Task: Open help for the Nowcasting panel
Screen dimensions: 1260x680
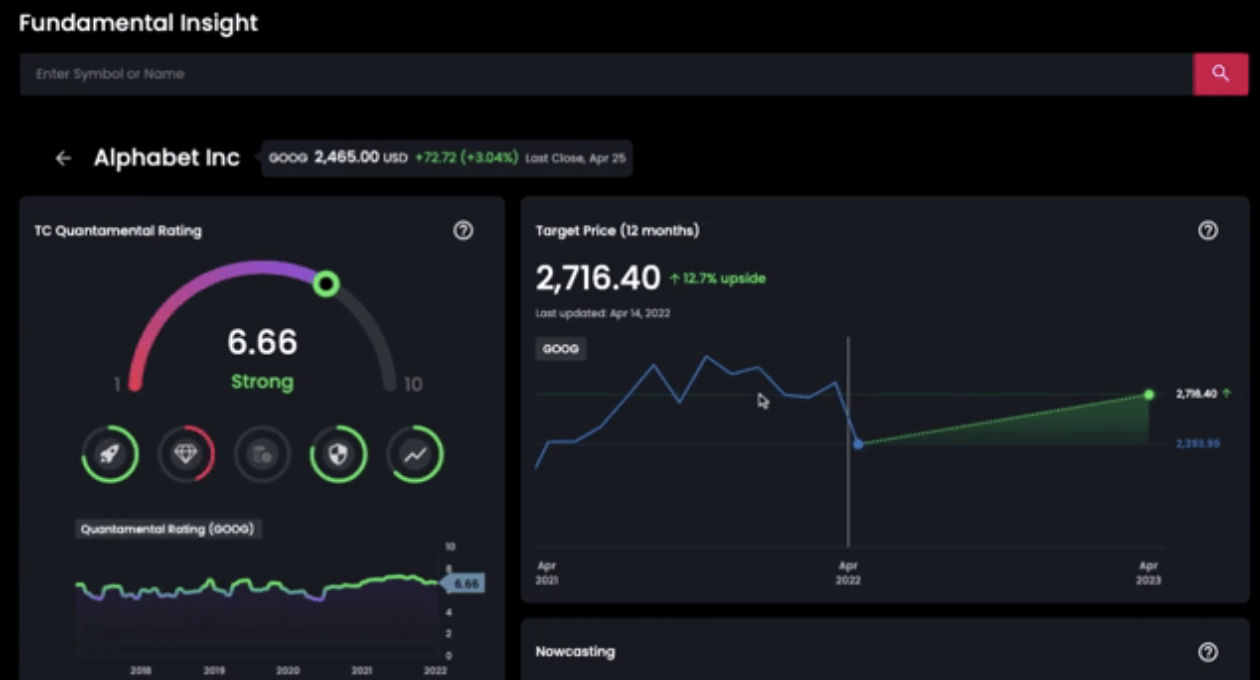Action: (1208, 652)
